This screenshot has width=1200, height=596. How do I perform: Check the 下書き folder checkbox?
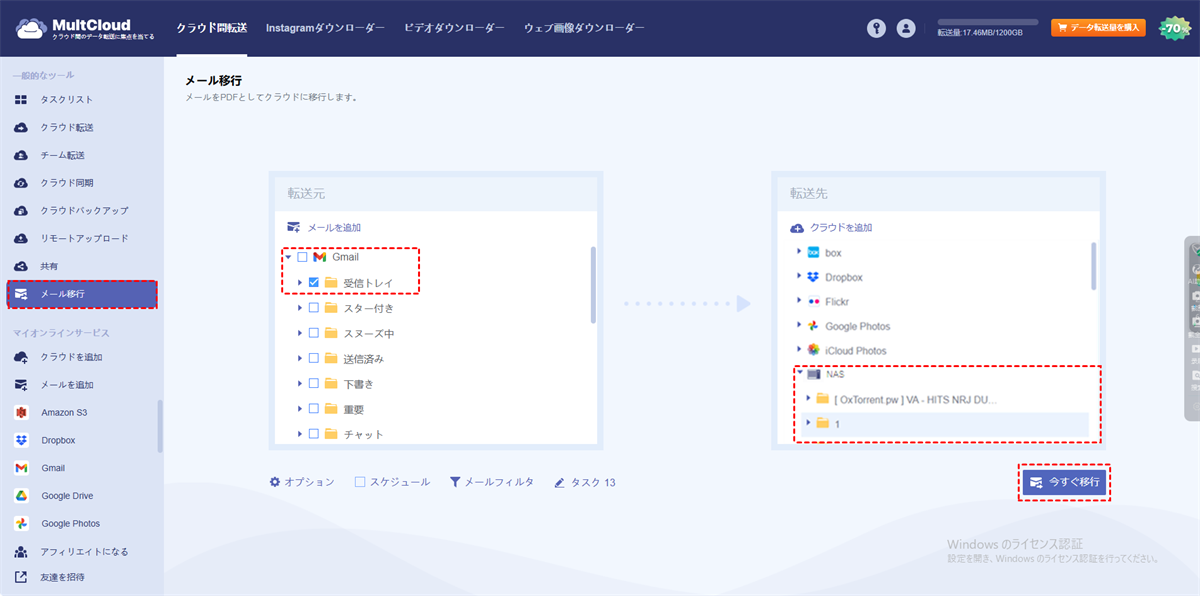point(314,383)
